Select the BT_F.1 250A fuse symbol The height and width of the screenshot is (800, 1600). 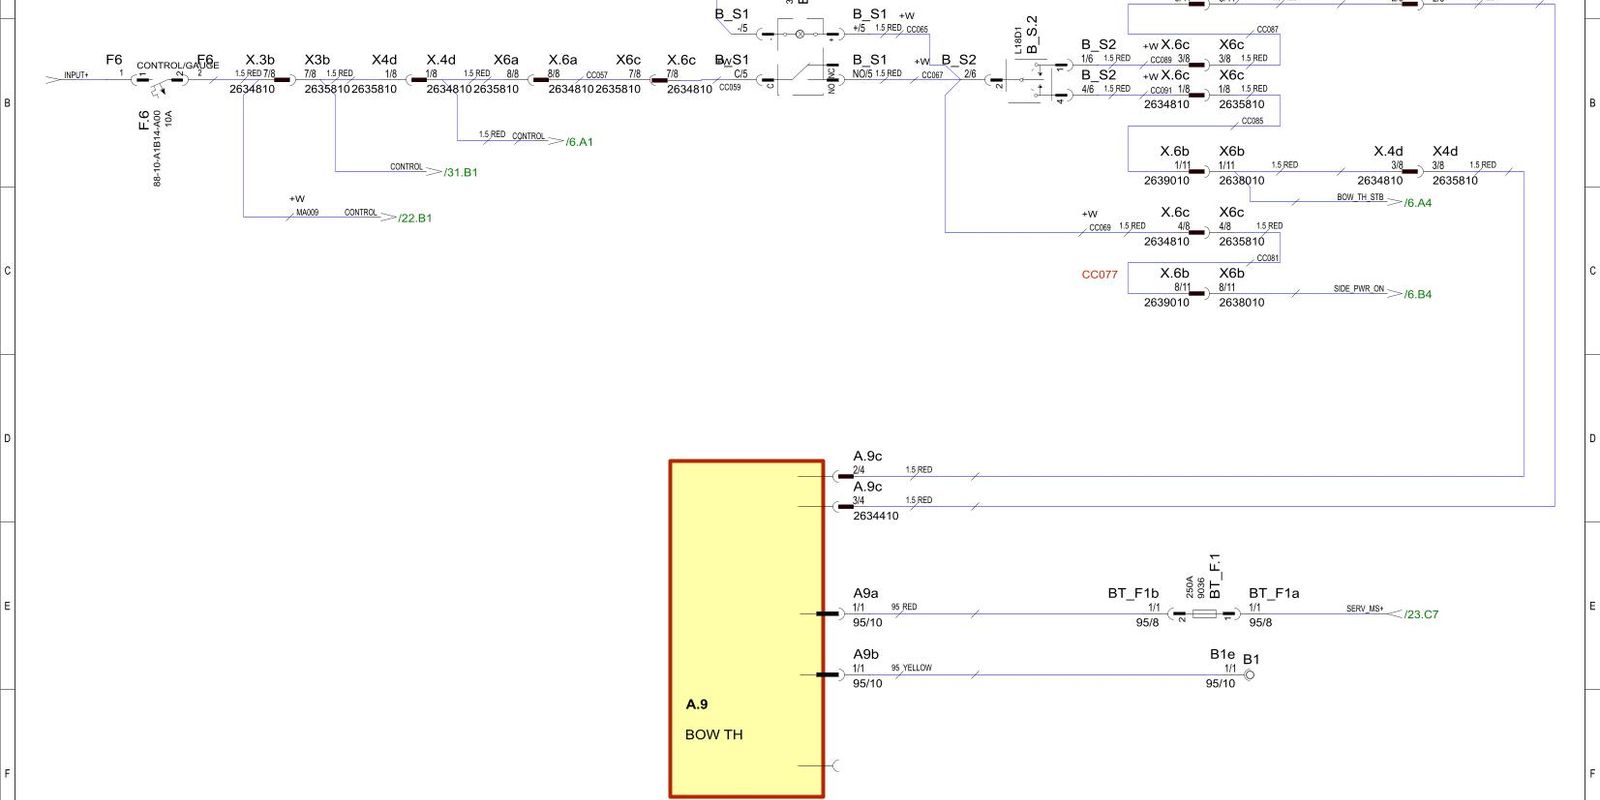point(1205,613)
